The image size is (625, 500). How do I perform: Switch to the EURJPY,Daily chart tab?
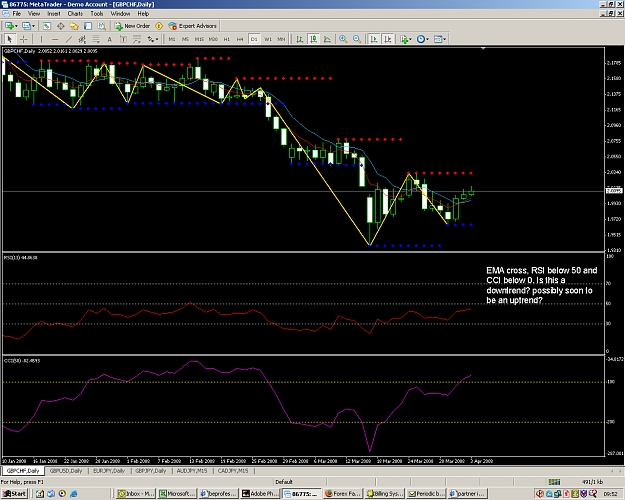109,471
